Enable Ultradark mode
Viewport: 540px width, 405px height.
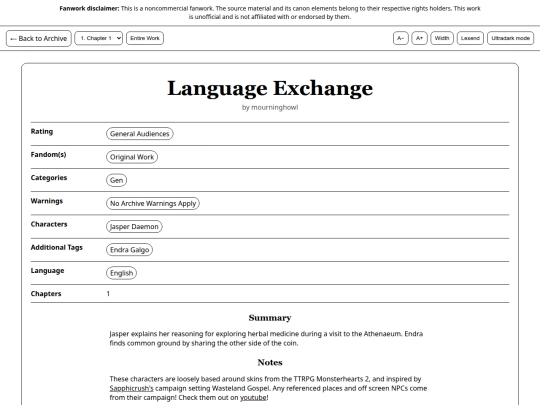click(x=510, y=38)
